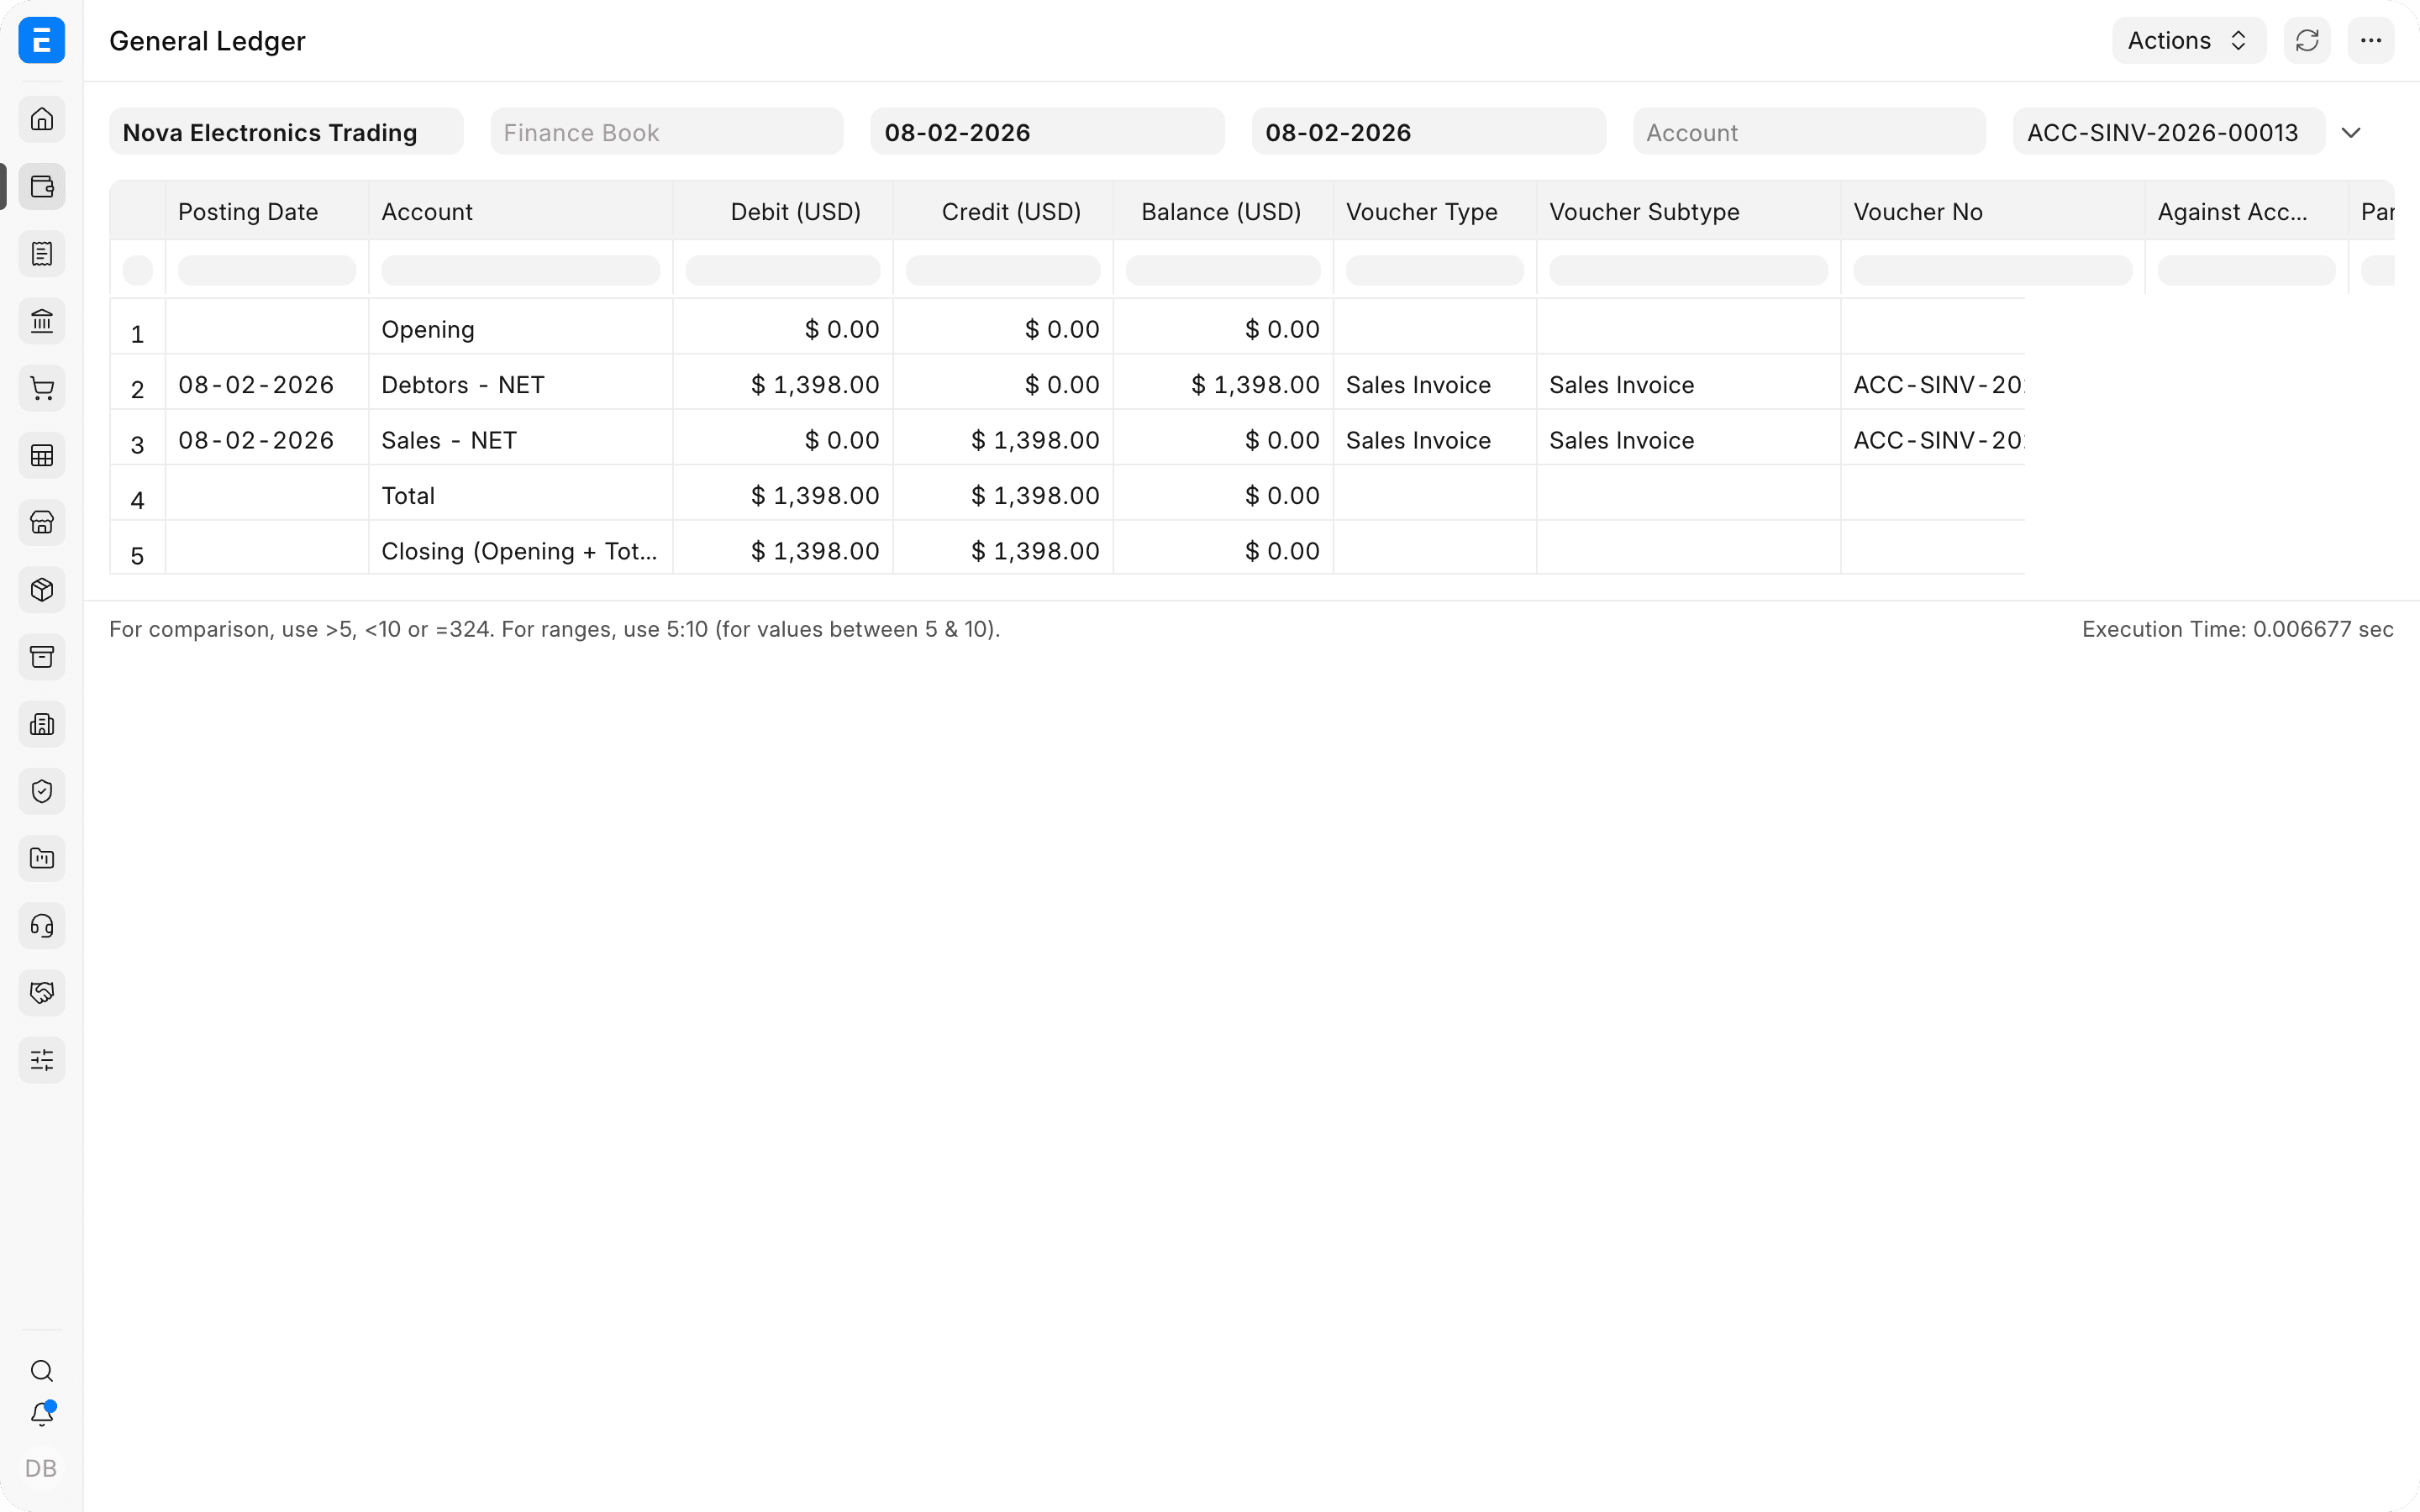
Task: Open the archive box sidebar icon
Action: click(42, 657)
